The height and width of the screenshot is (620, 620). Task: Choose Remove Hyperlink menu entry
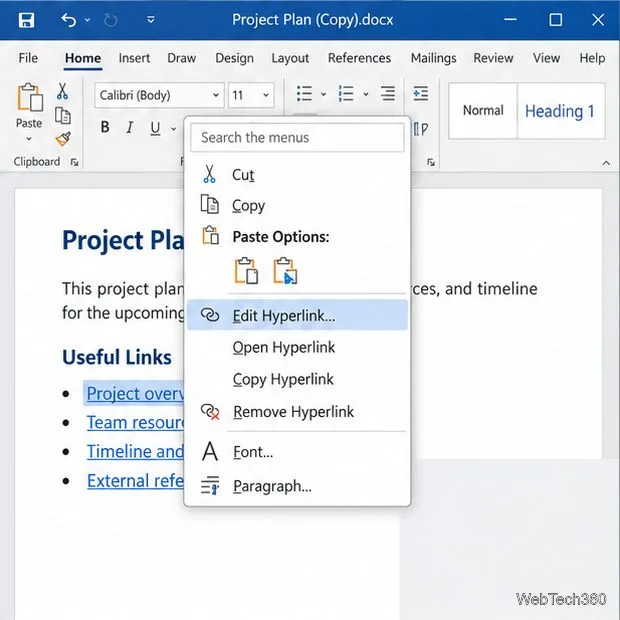coord(297,412)
